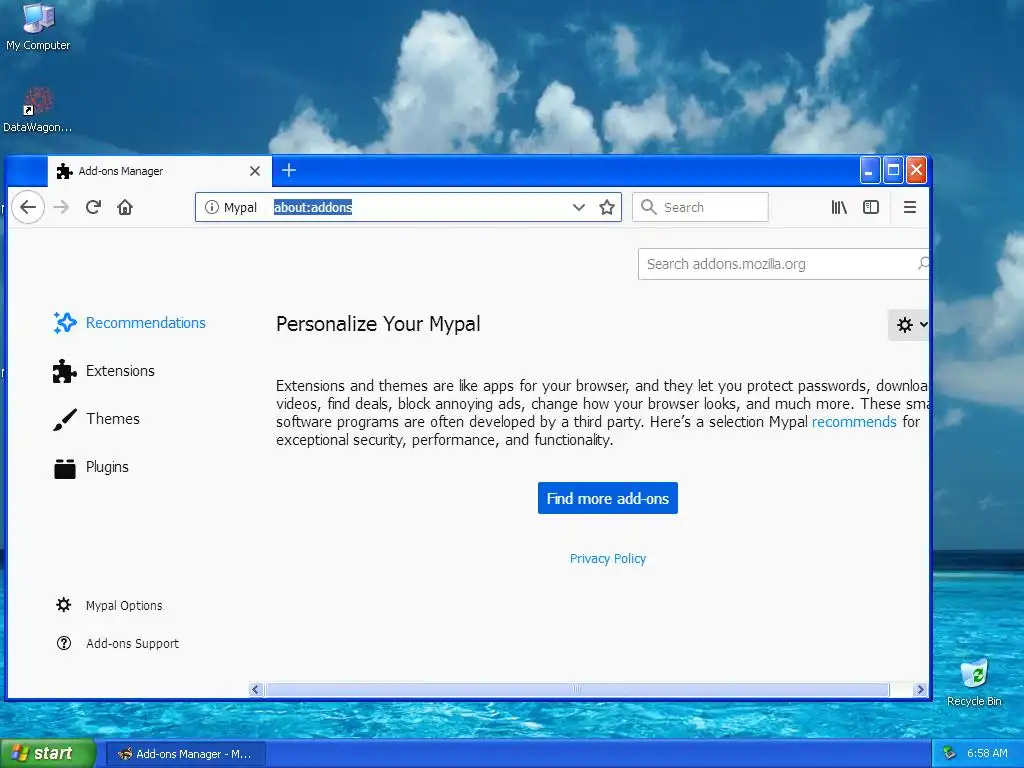Click the magnifier icon in Search box
Screen dimensions: 1024x768
click(648, 207)
